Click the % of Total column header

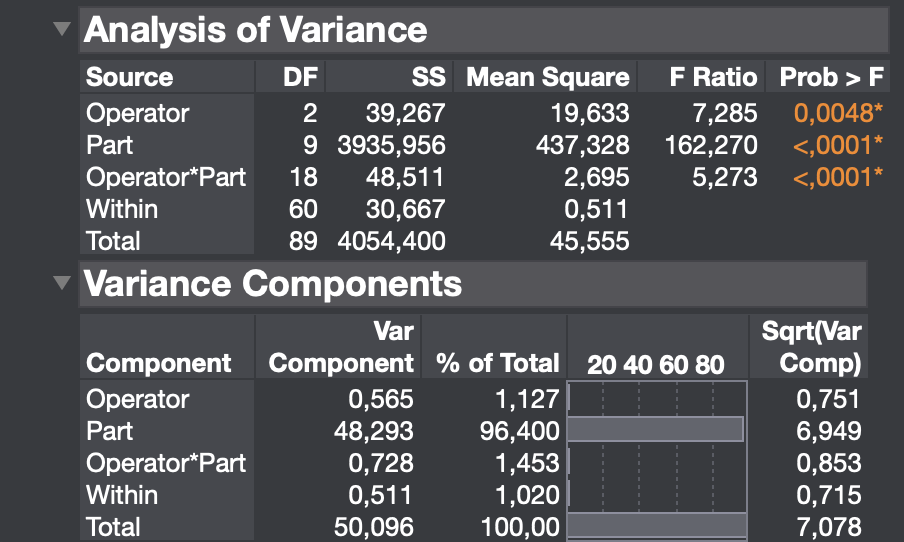pos(497,363)
